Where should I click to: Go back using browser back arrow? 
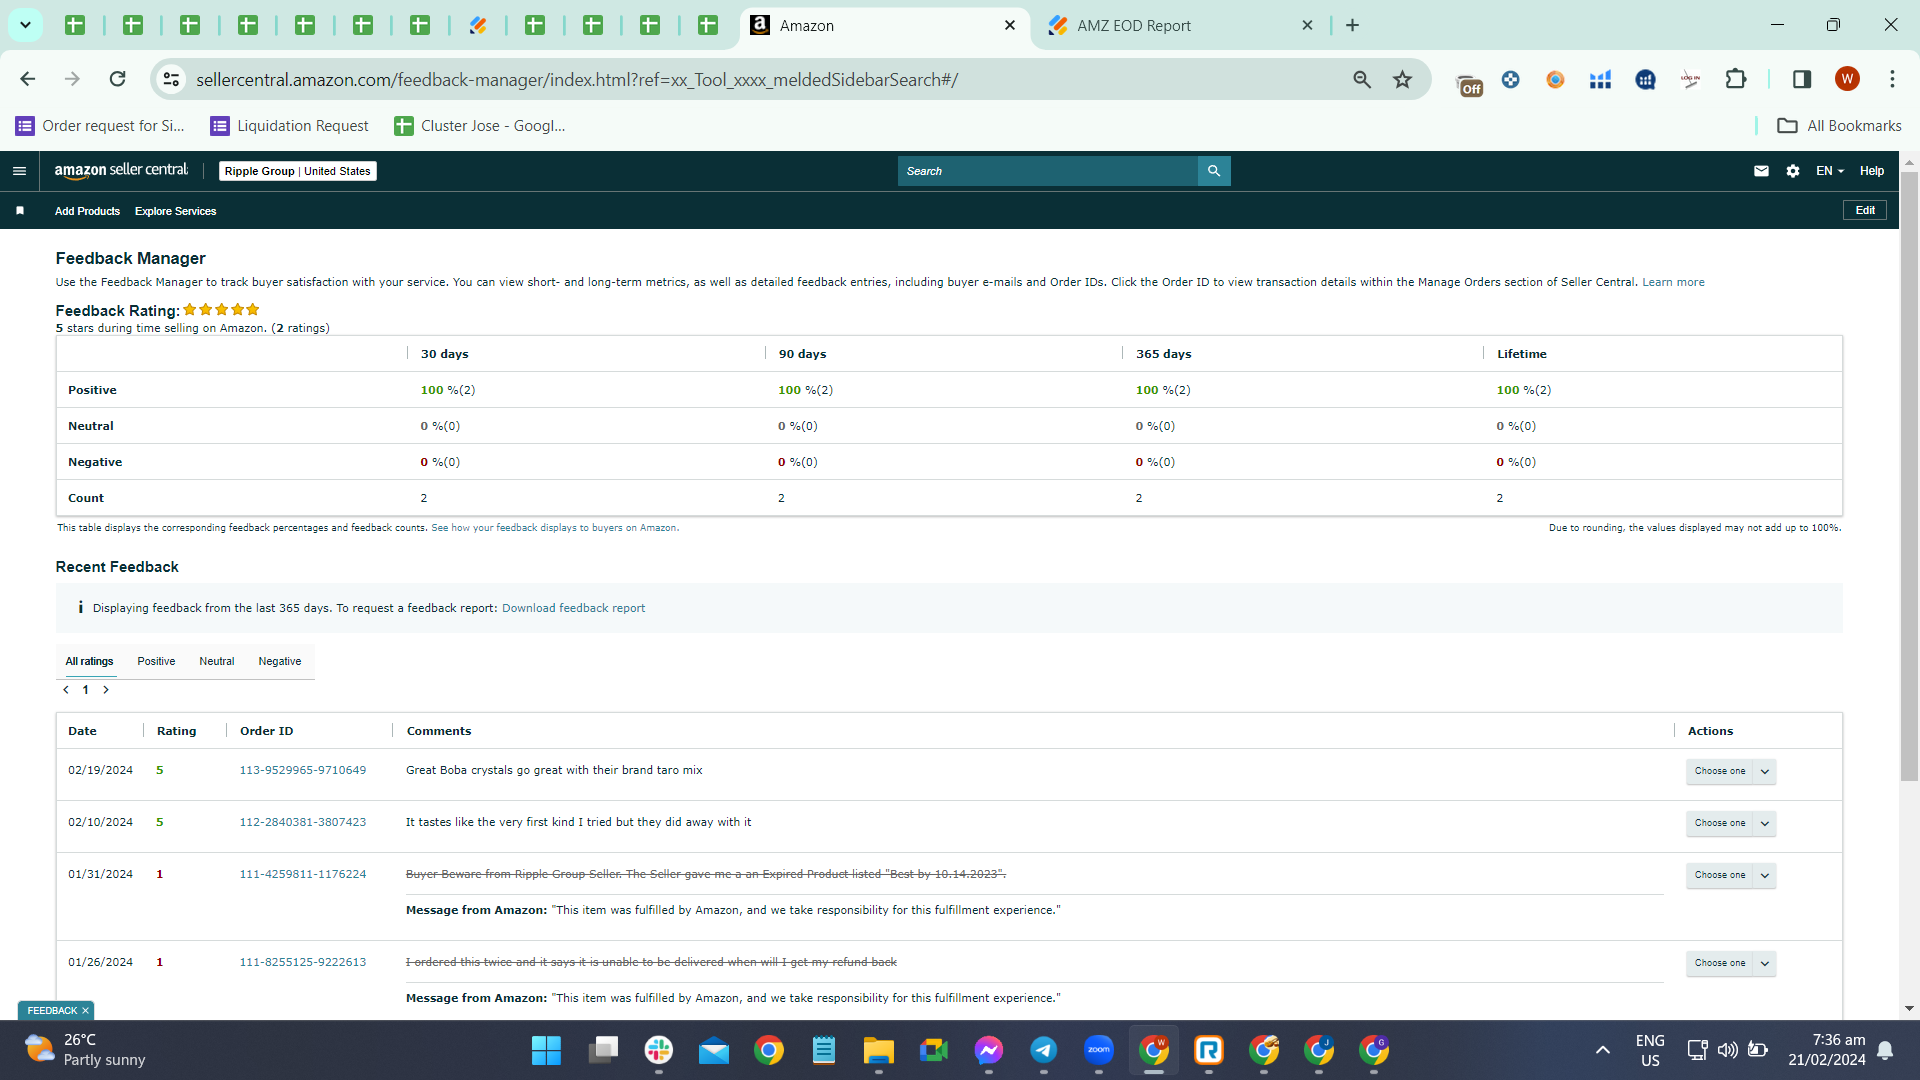28,79
